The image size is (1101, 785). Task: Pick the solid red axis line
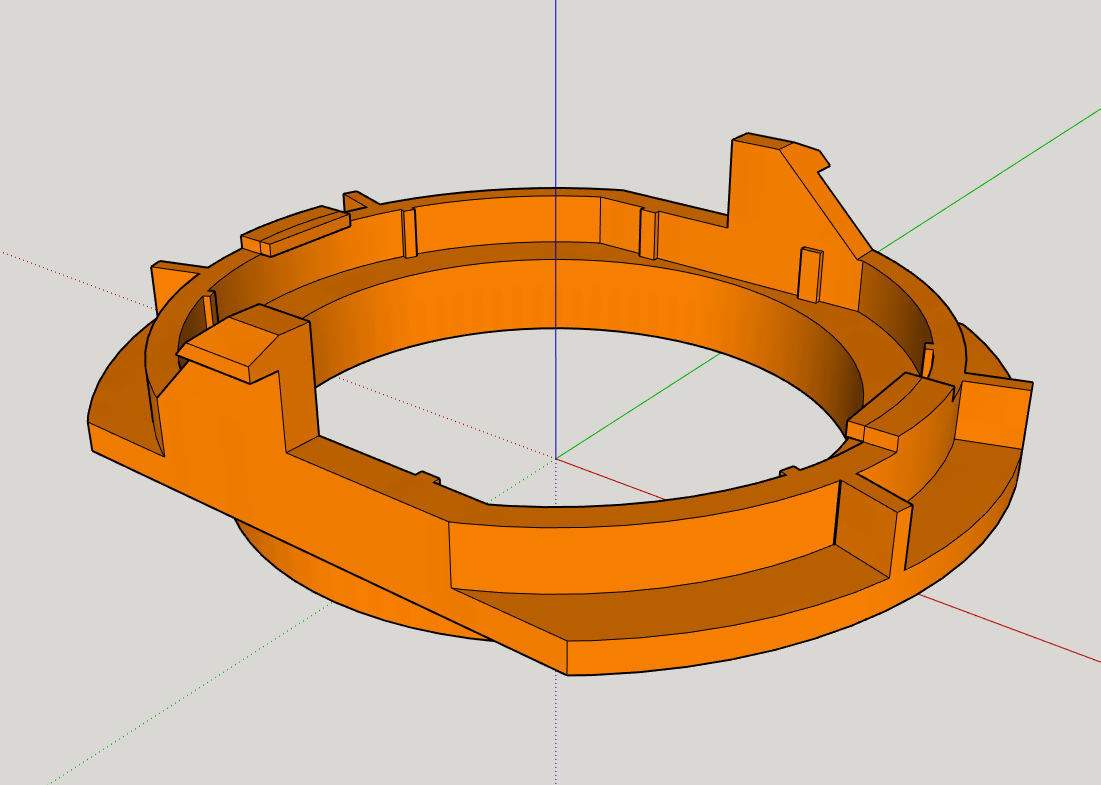pos(1011,628)
